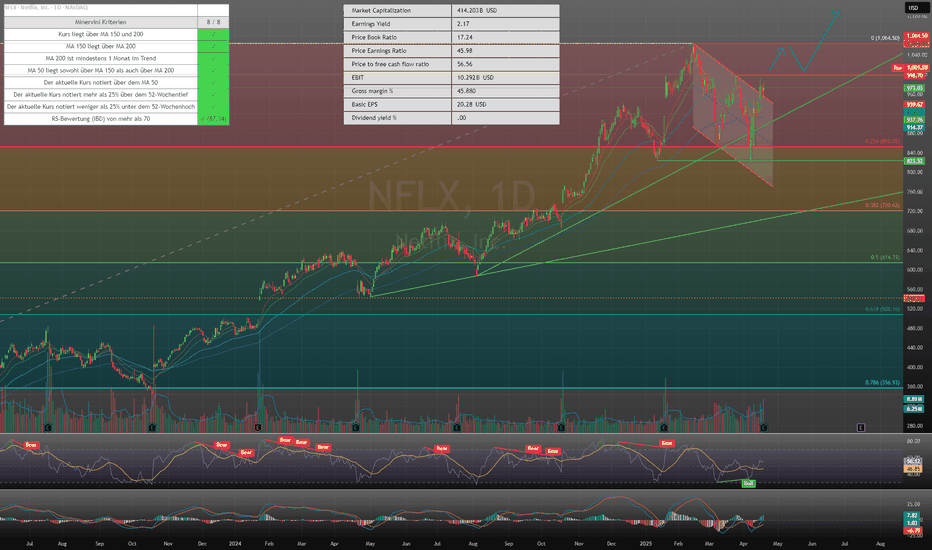This screenshot has width=932, height=550.
Task: Click the EBIT value 10.292B USD
Action: 505,77
